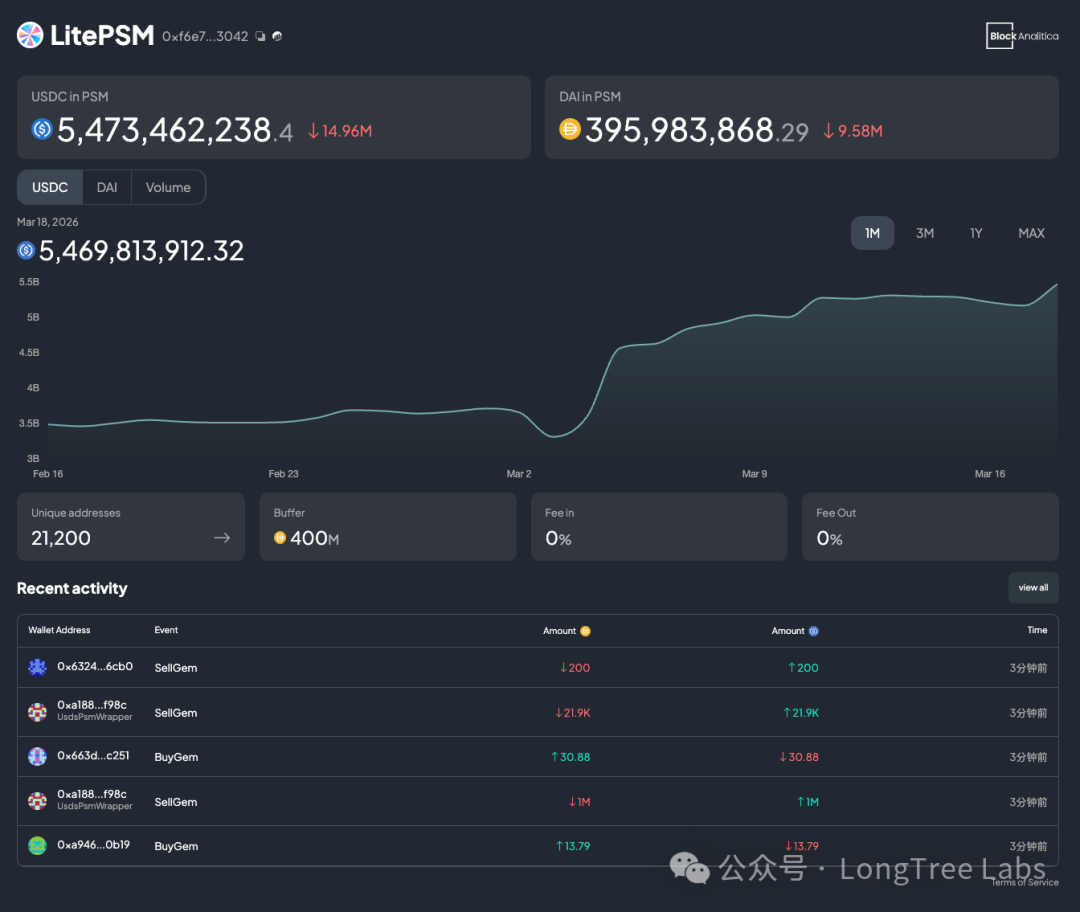The width and height of the screenshot is (1080, 912).
Task: Click the USDC in PSM value 5,473,462,238.4
Action: click(175, 130)
